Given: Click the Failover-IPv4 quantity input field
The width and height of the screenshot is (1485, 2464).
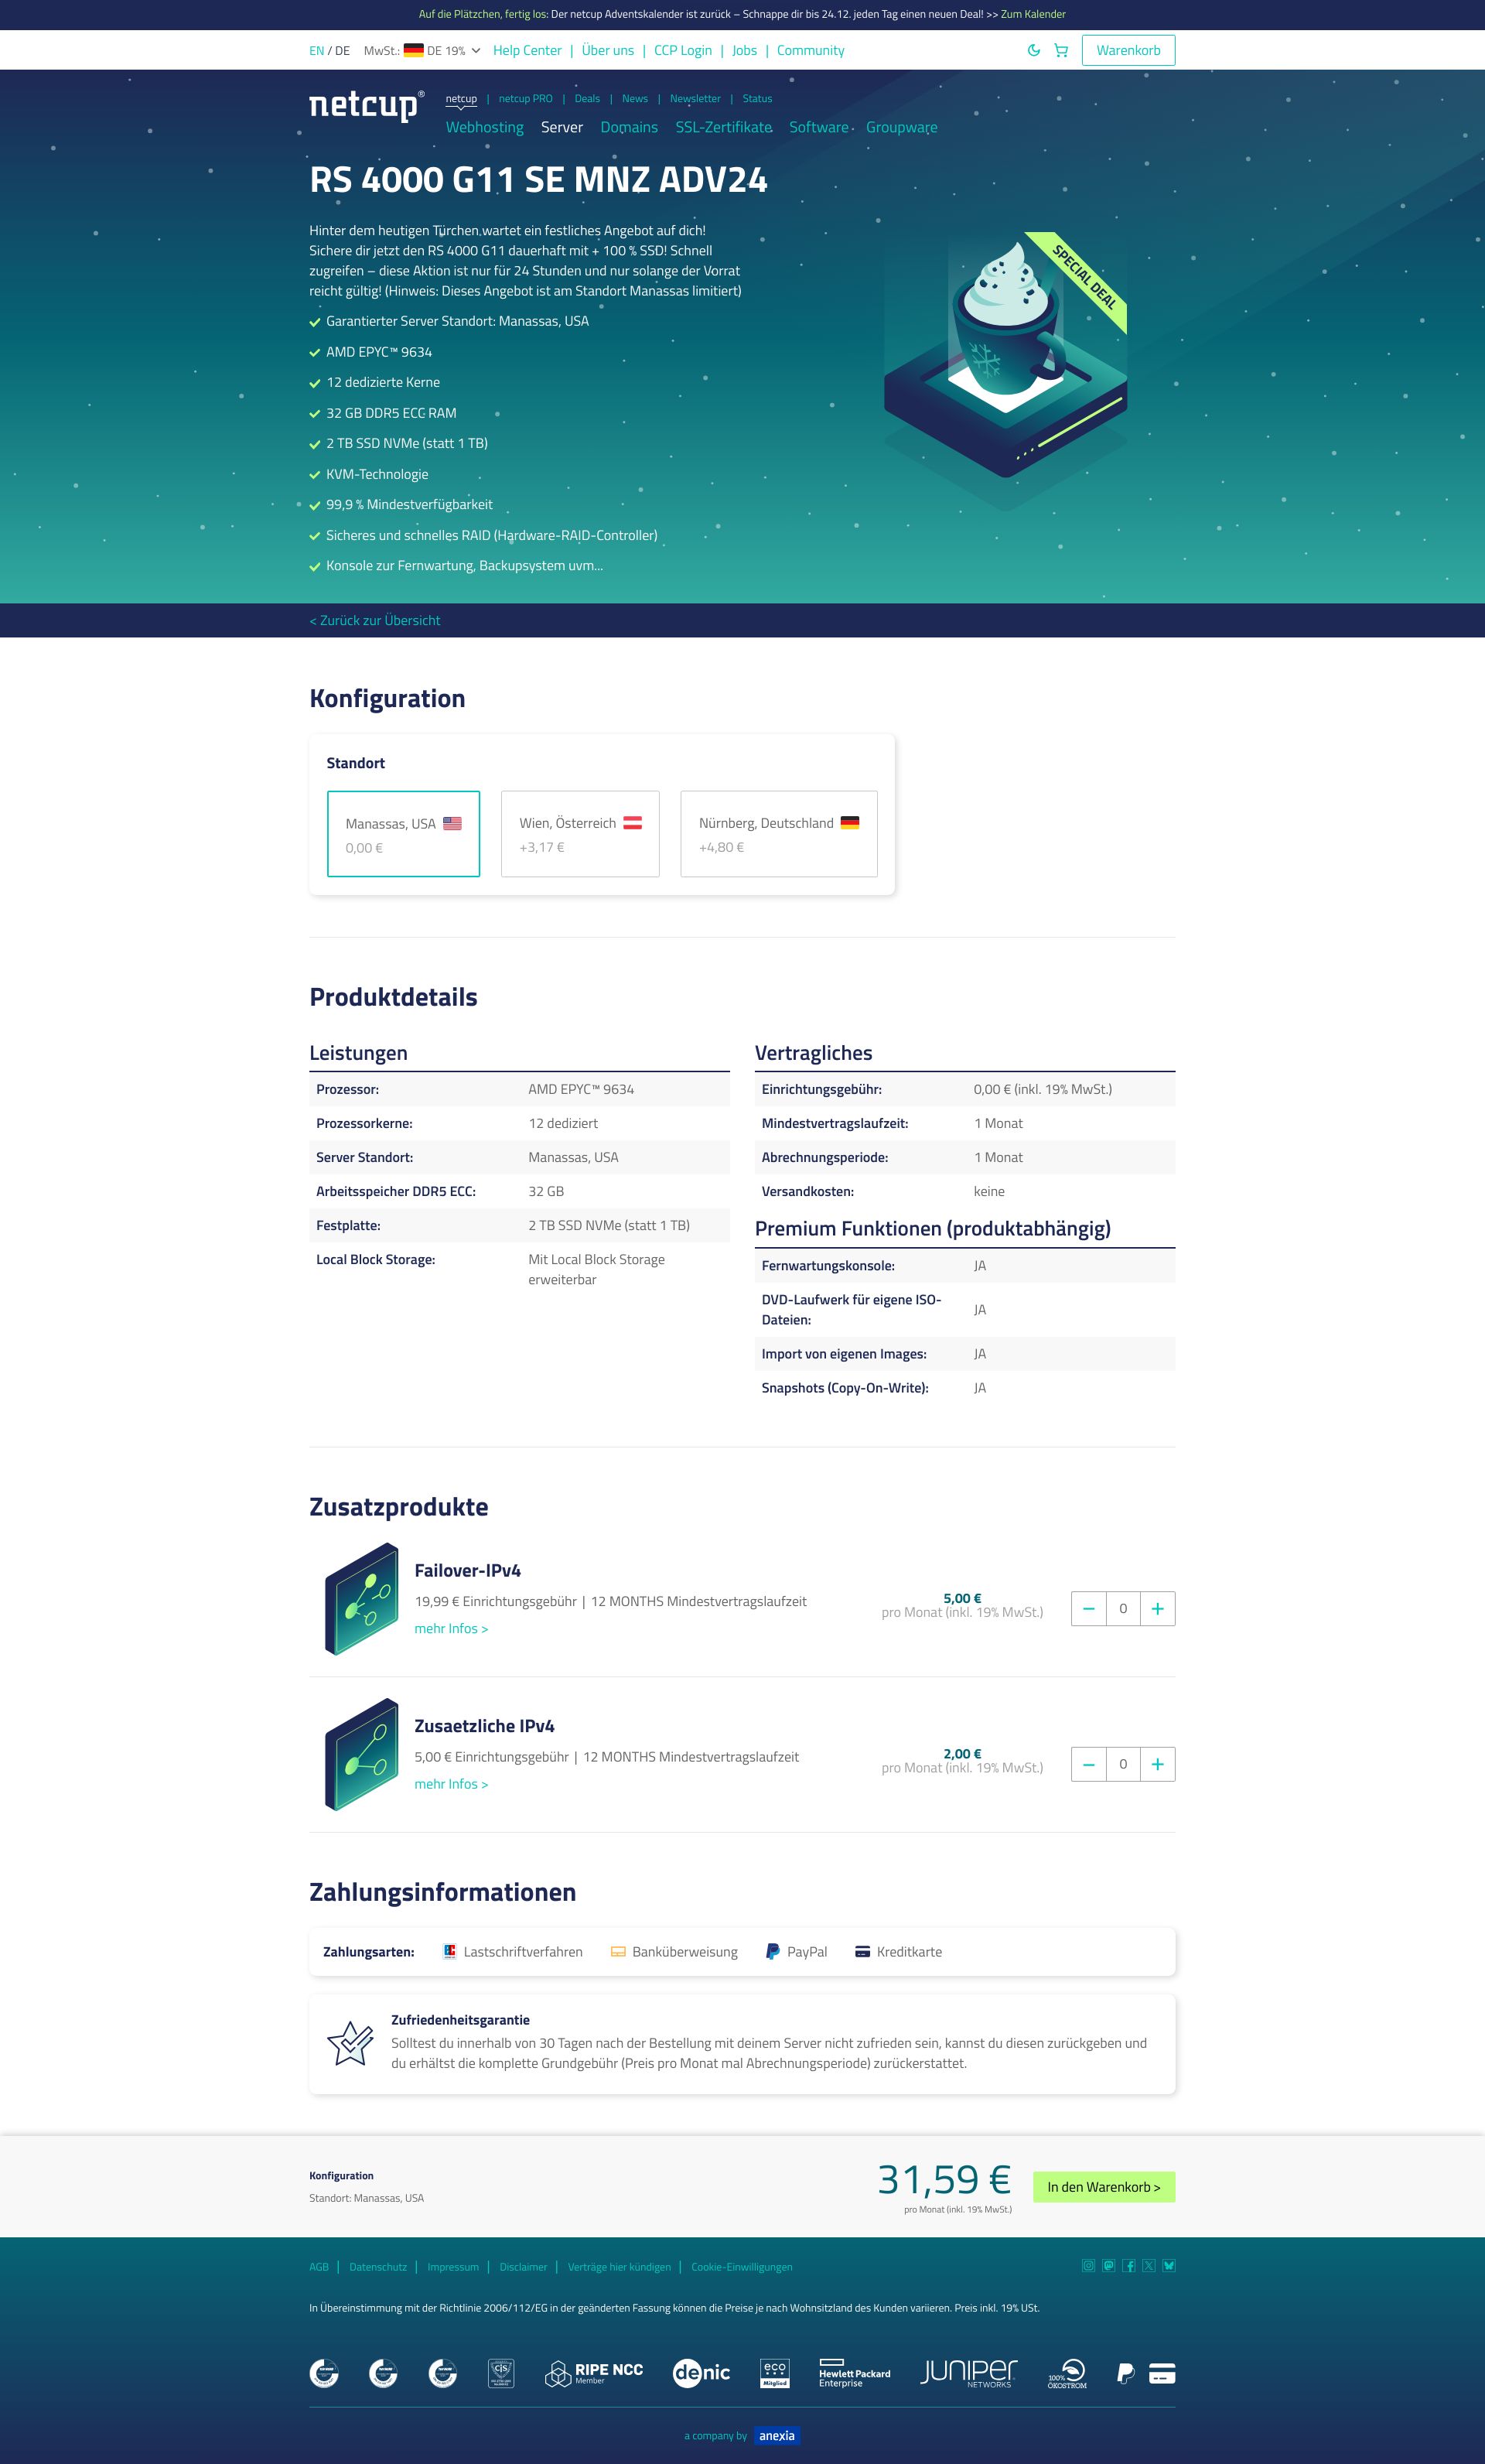Looking at the screenshot, I should (x=1123, y=1608).
